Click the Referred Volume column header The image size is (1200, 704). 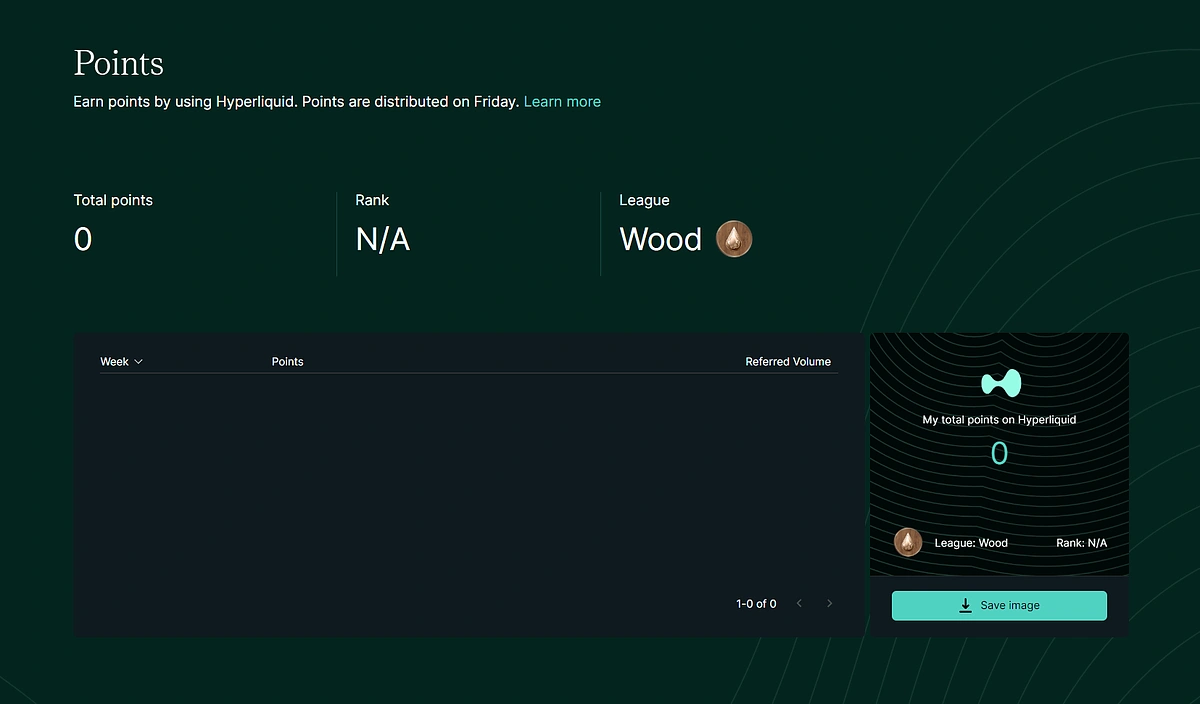[x=788, y=362]
